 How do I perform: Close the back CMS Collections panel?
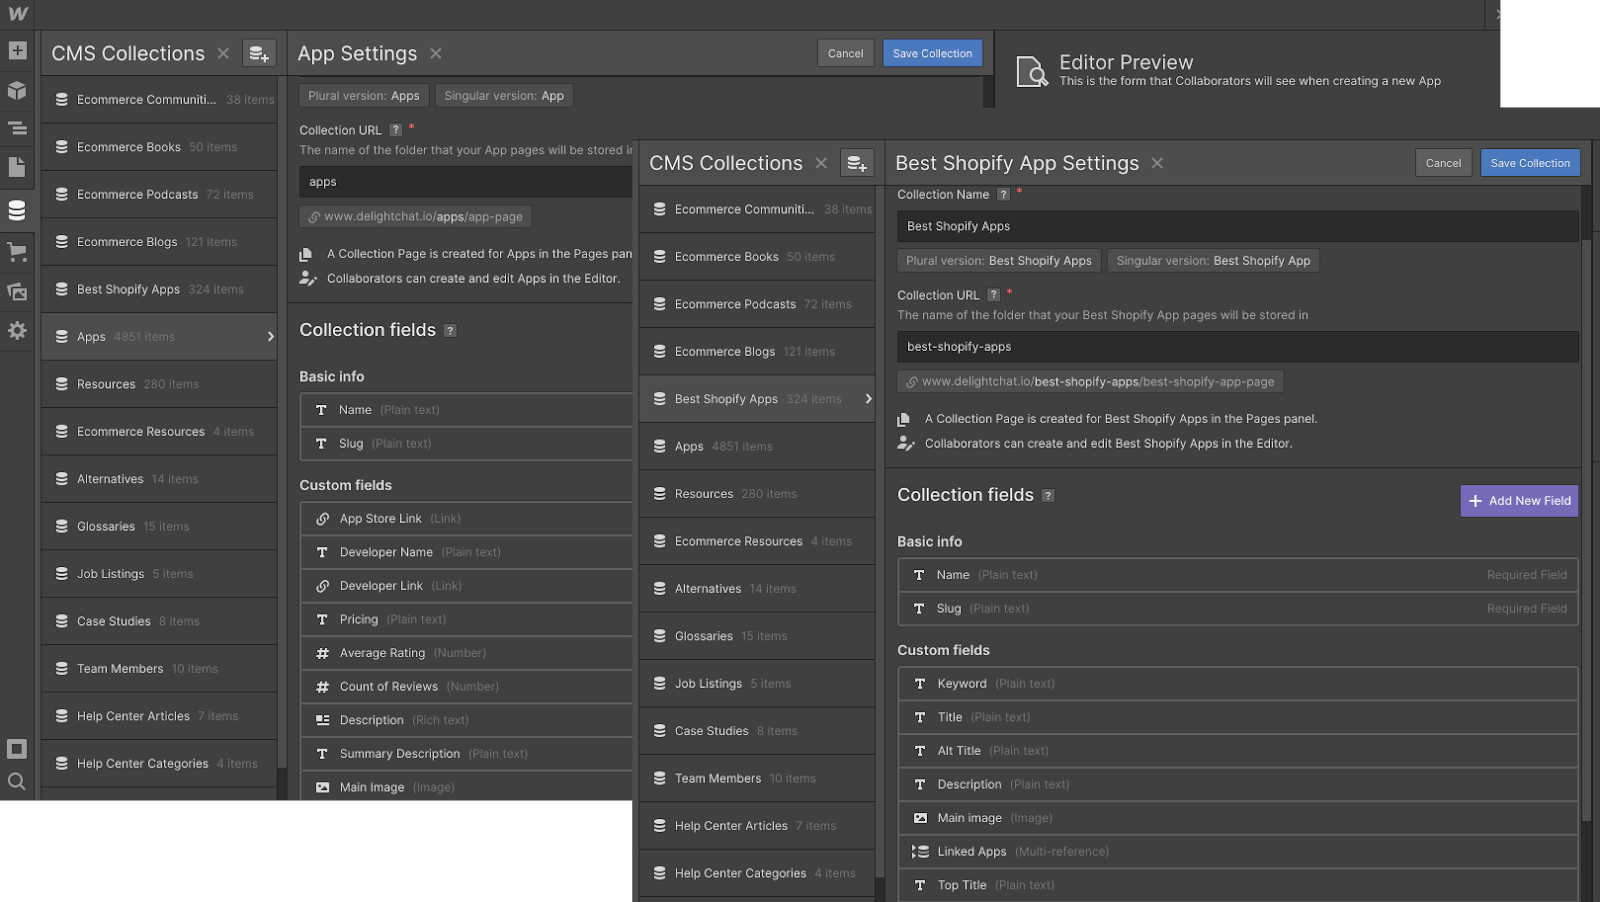coord(223,53)
